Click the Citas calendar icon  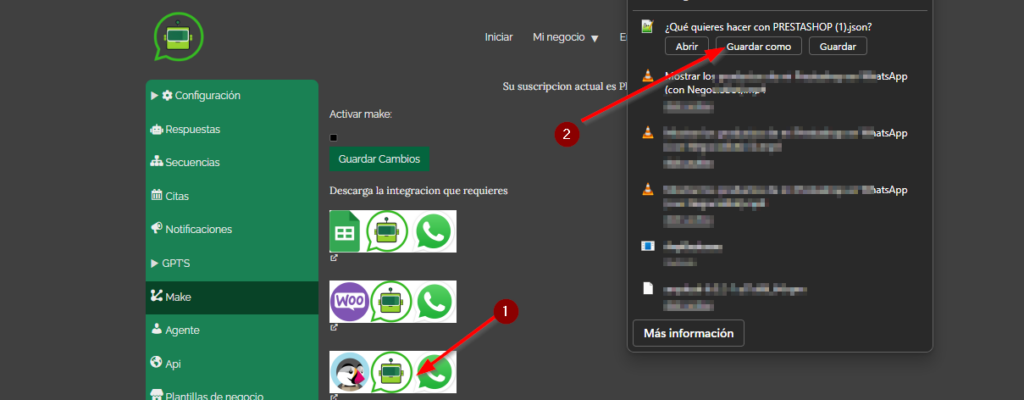coord(157,195)
